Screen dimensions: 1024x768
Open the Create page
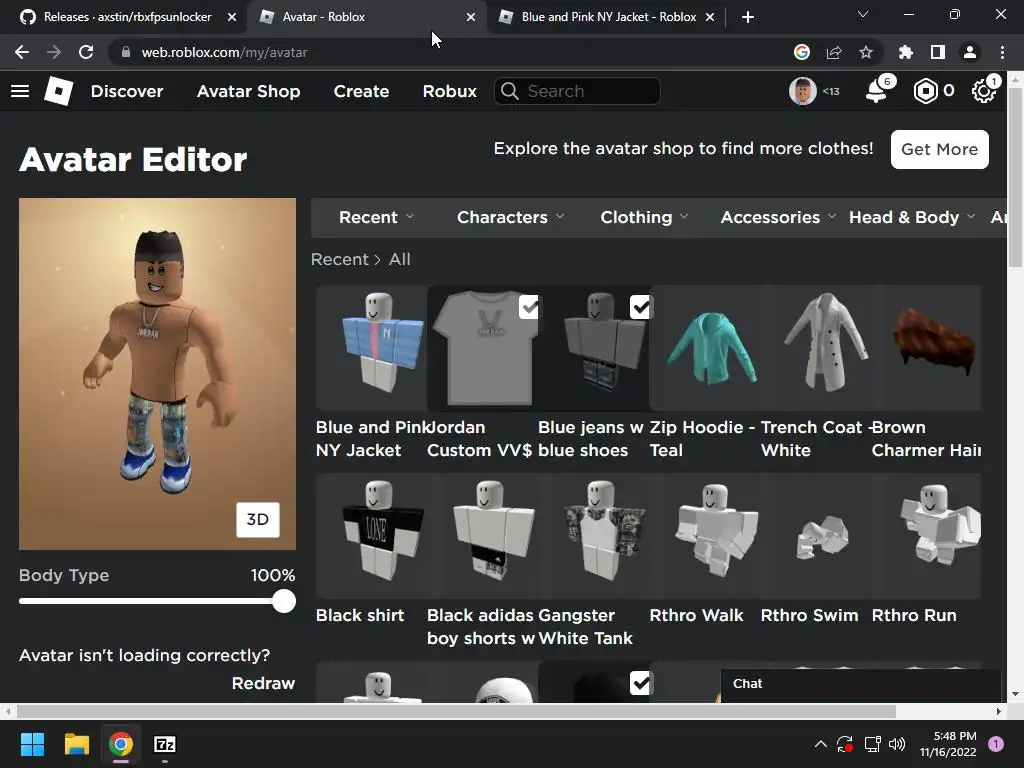[361, 91]
